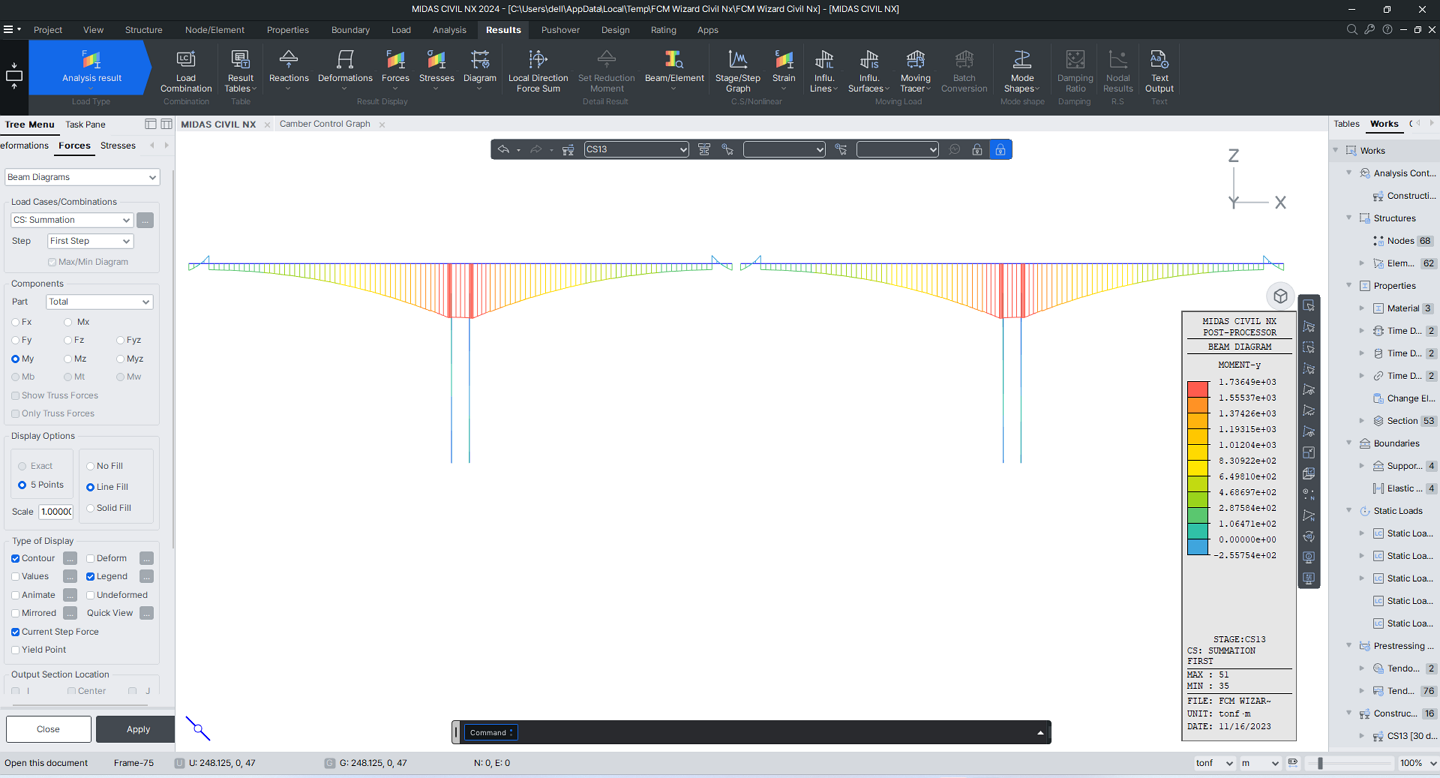Click the Command input box
The width and height of the screenshot is (1440, 778).
pyautogui.click(x=491, y=732)
